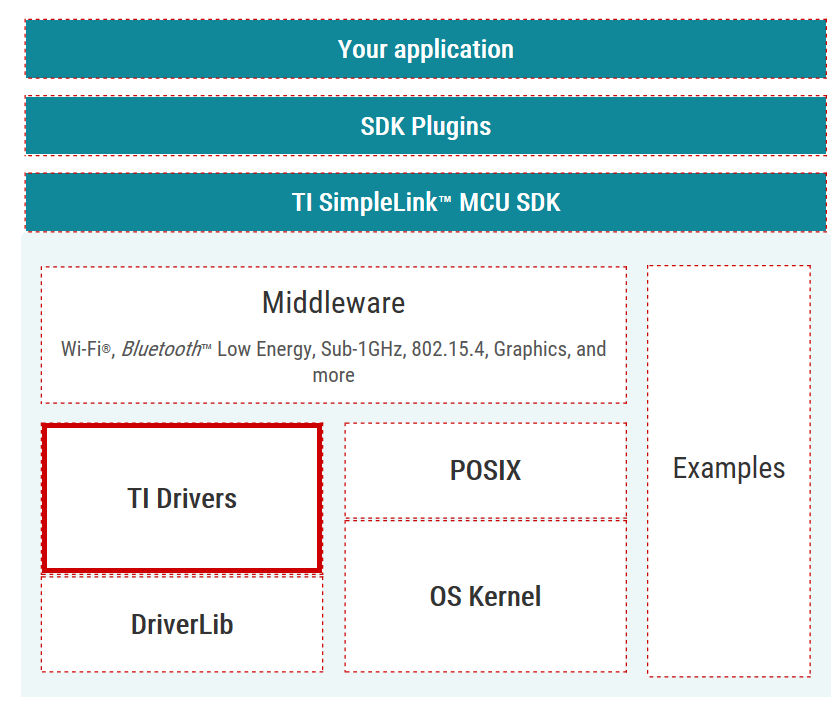Click the POSIX block

coord(485,470)
